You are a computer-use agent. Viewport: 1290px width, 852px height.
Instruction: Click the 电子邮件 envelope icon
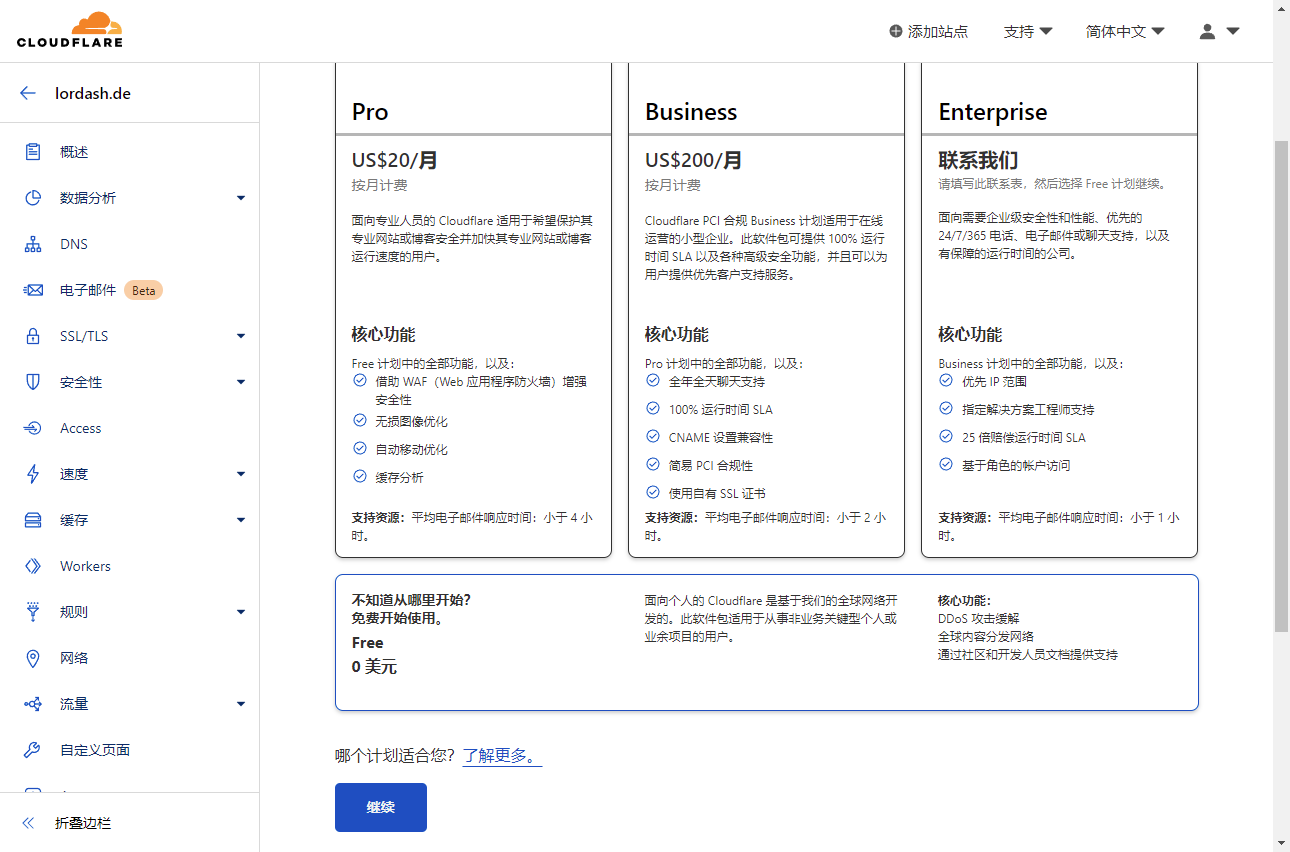[33, 290]
